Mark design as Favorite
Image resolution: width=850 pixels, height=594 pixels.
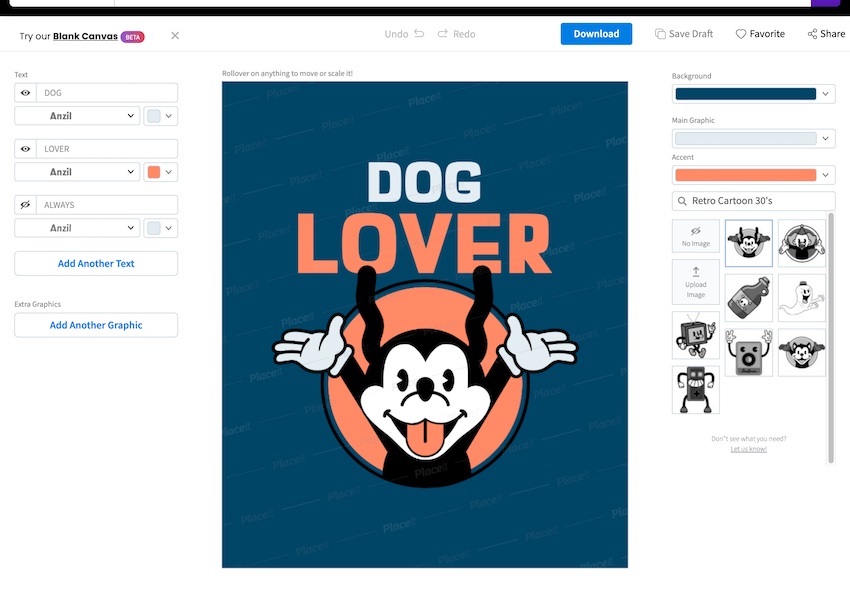(x=760, y=34)
